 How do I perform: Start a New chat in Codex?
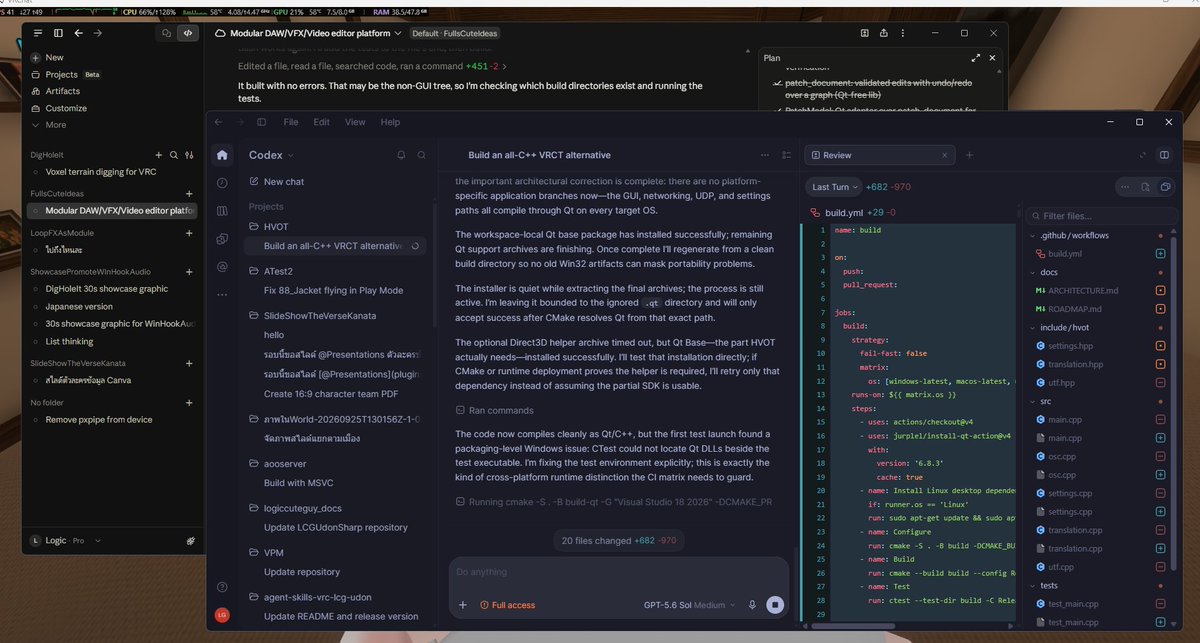[276, 182]
